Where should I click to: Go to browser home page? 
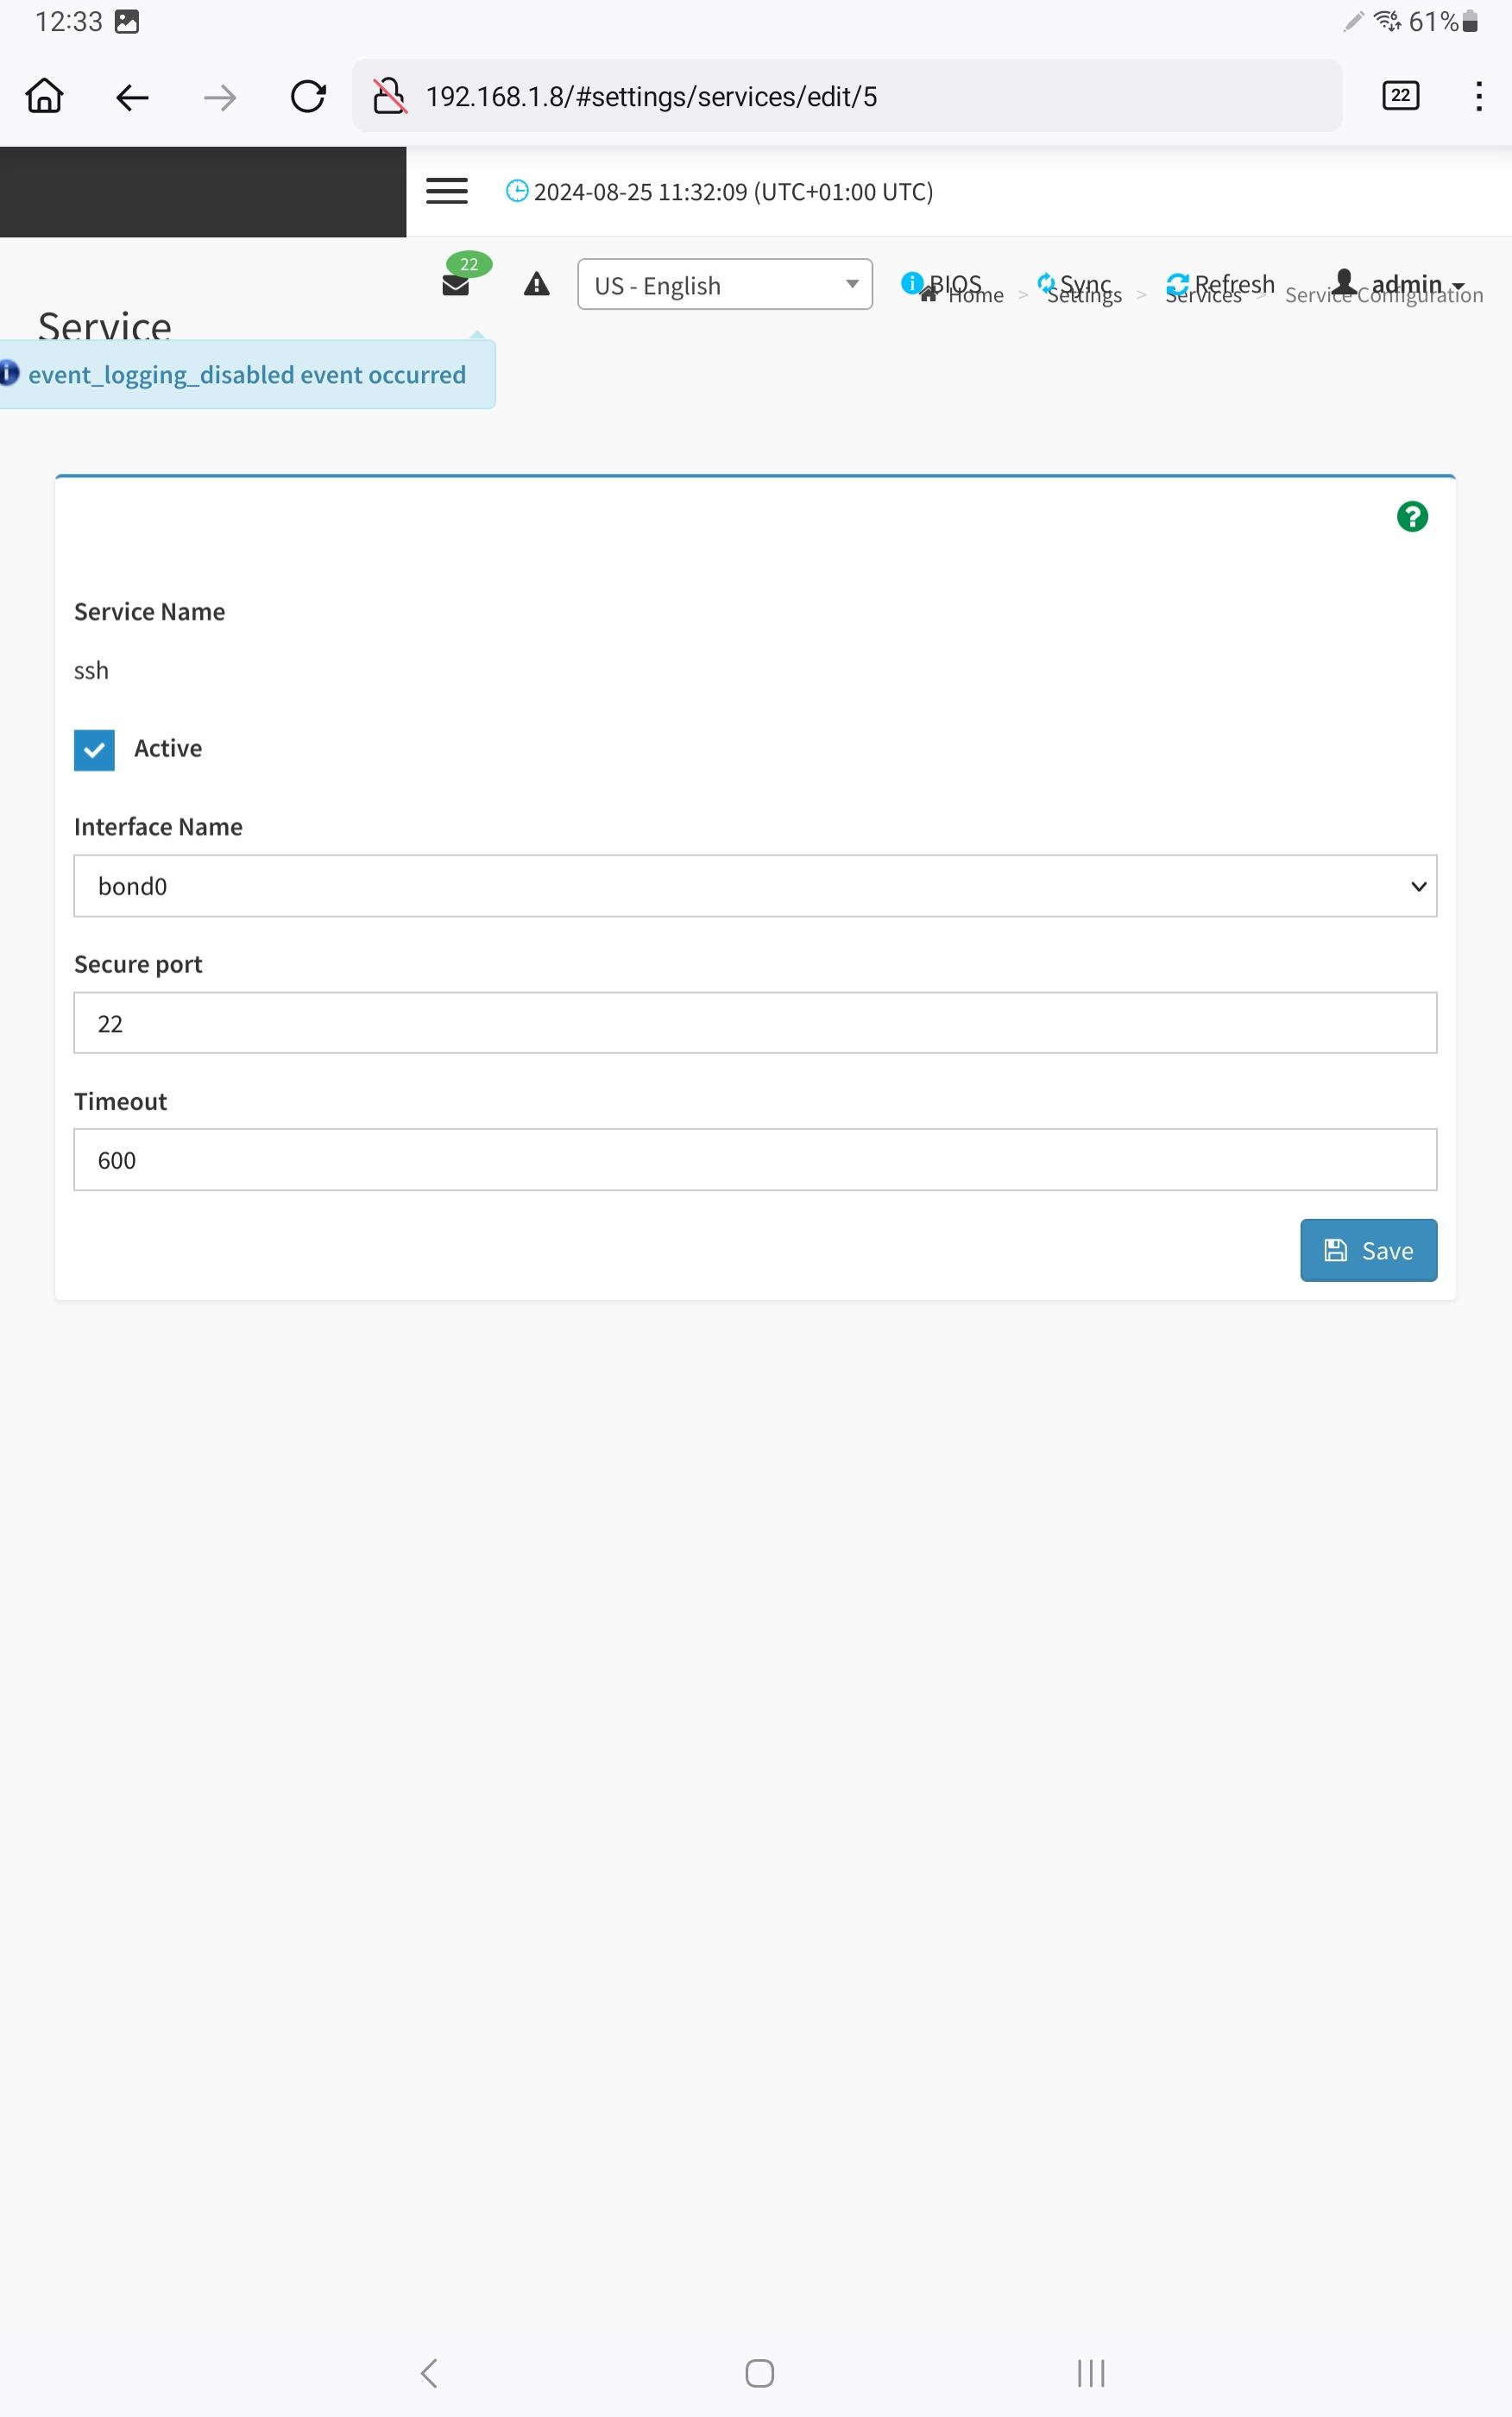[44, 97]
